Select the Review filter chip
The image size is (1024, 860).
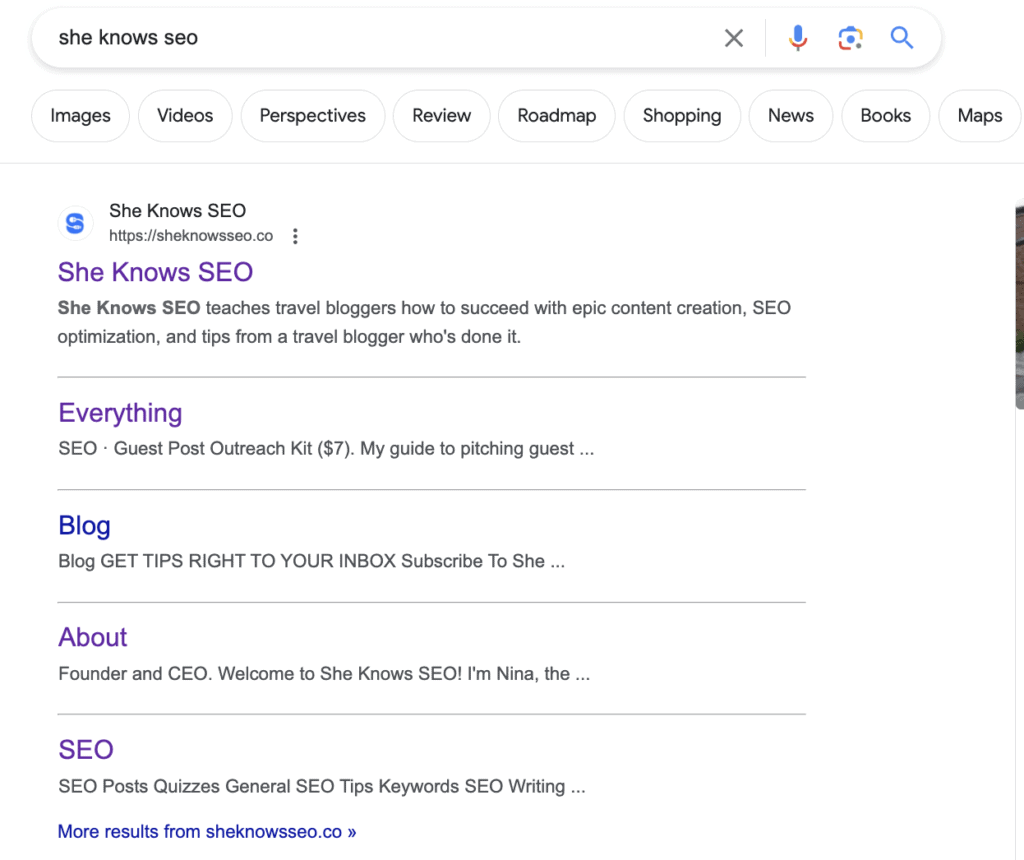point(441,116)
